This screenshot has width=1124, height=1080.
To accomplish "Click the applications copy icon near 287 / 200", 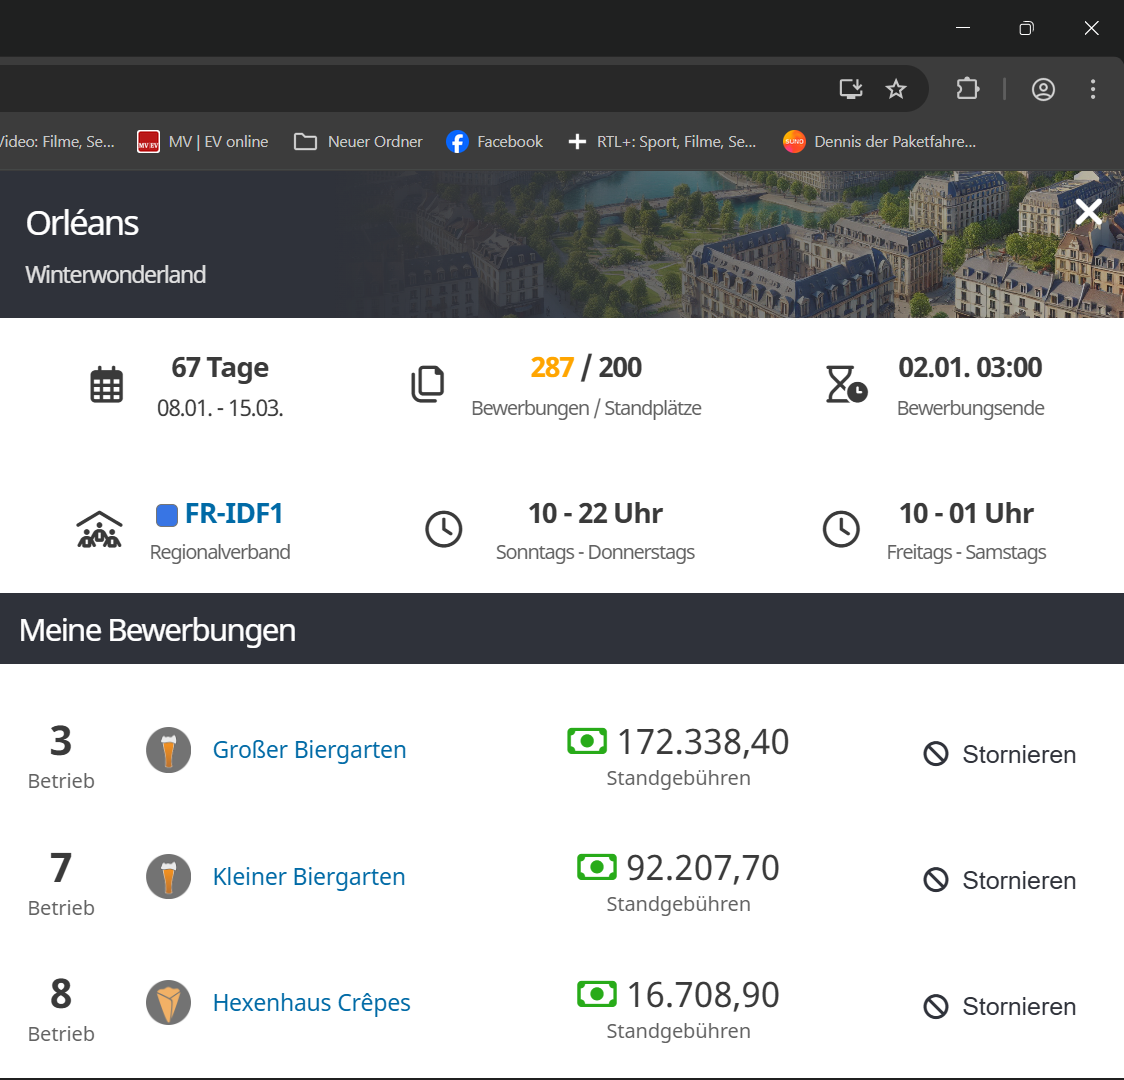I will click(428, 385).
